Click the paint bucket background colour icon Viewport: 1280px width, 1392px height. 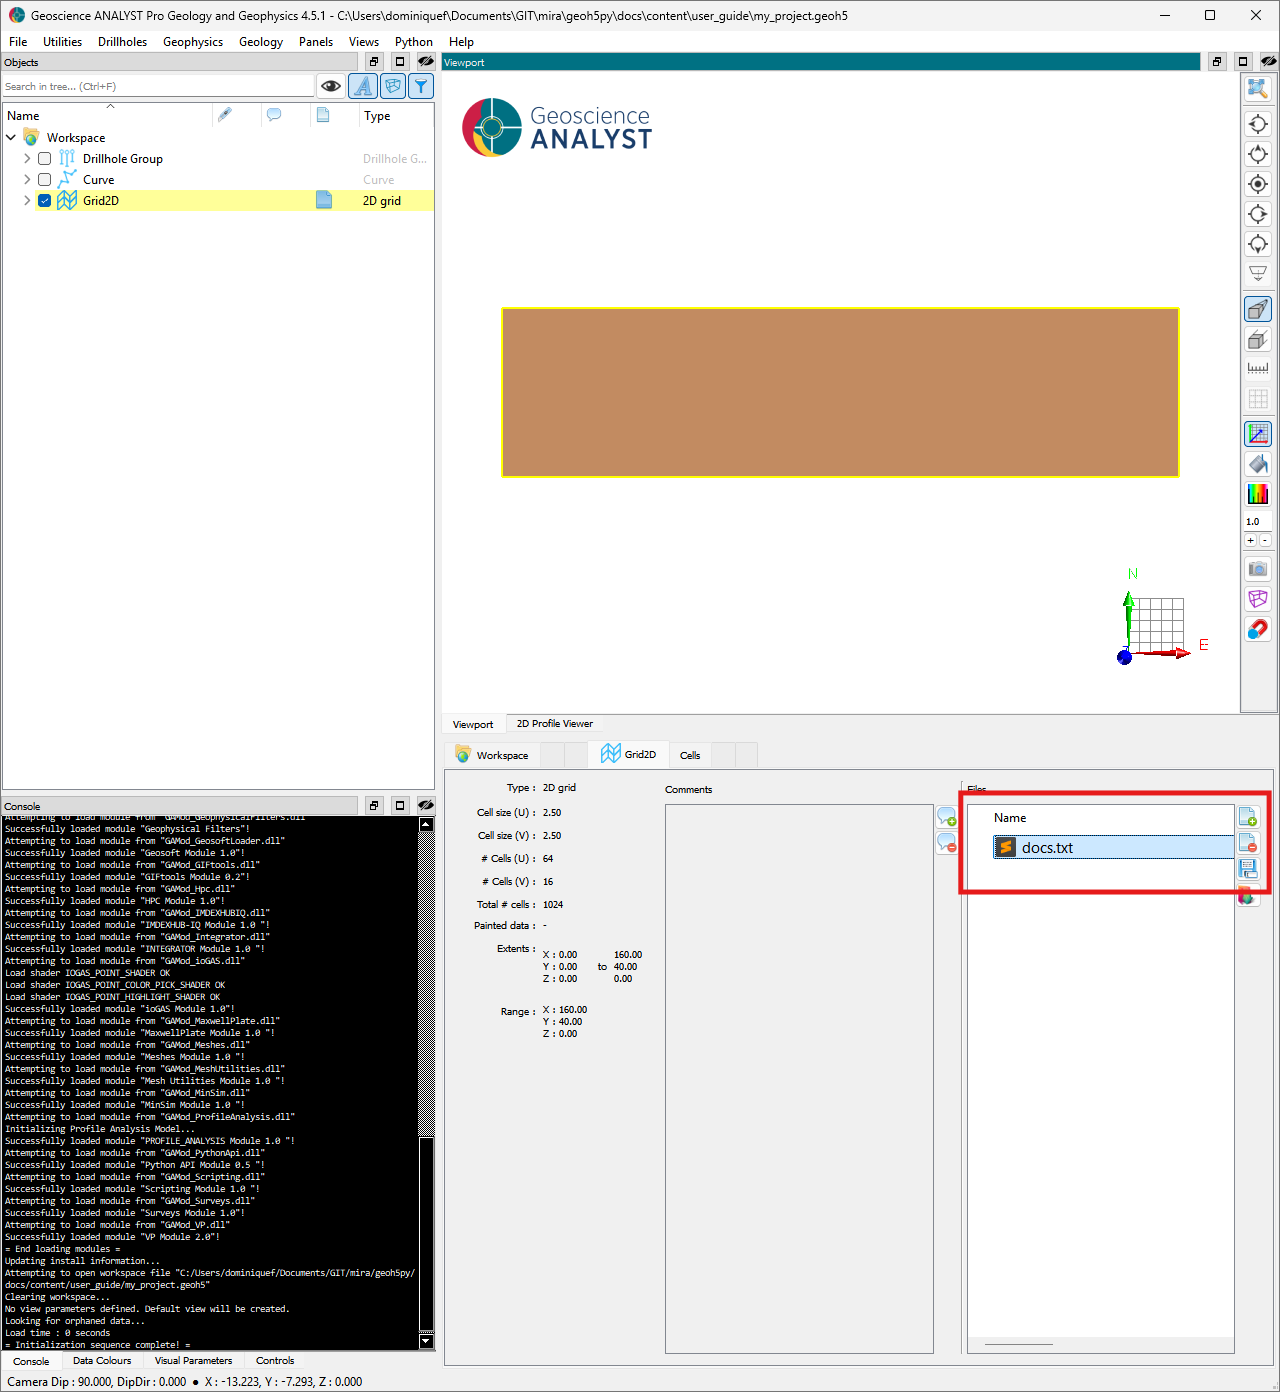point(1258,464)
